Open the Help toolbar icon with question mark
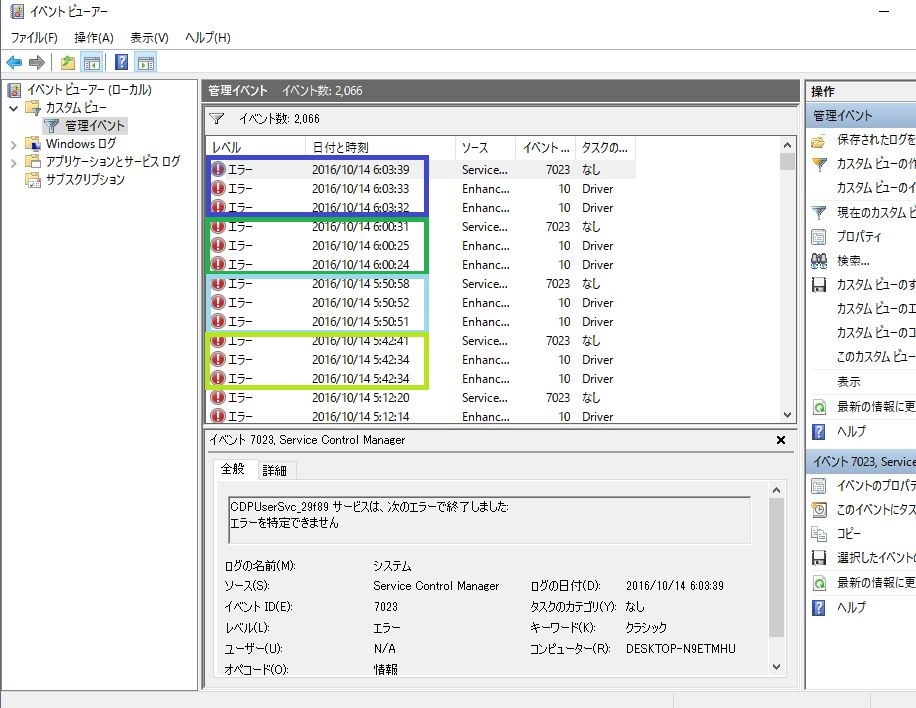The height and width of the screenshot is (708, 916). (x=121, y=62)
